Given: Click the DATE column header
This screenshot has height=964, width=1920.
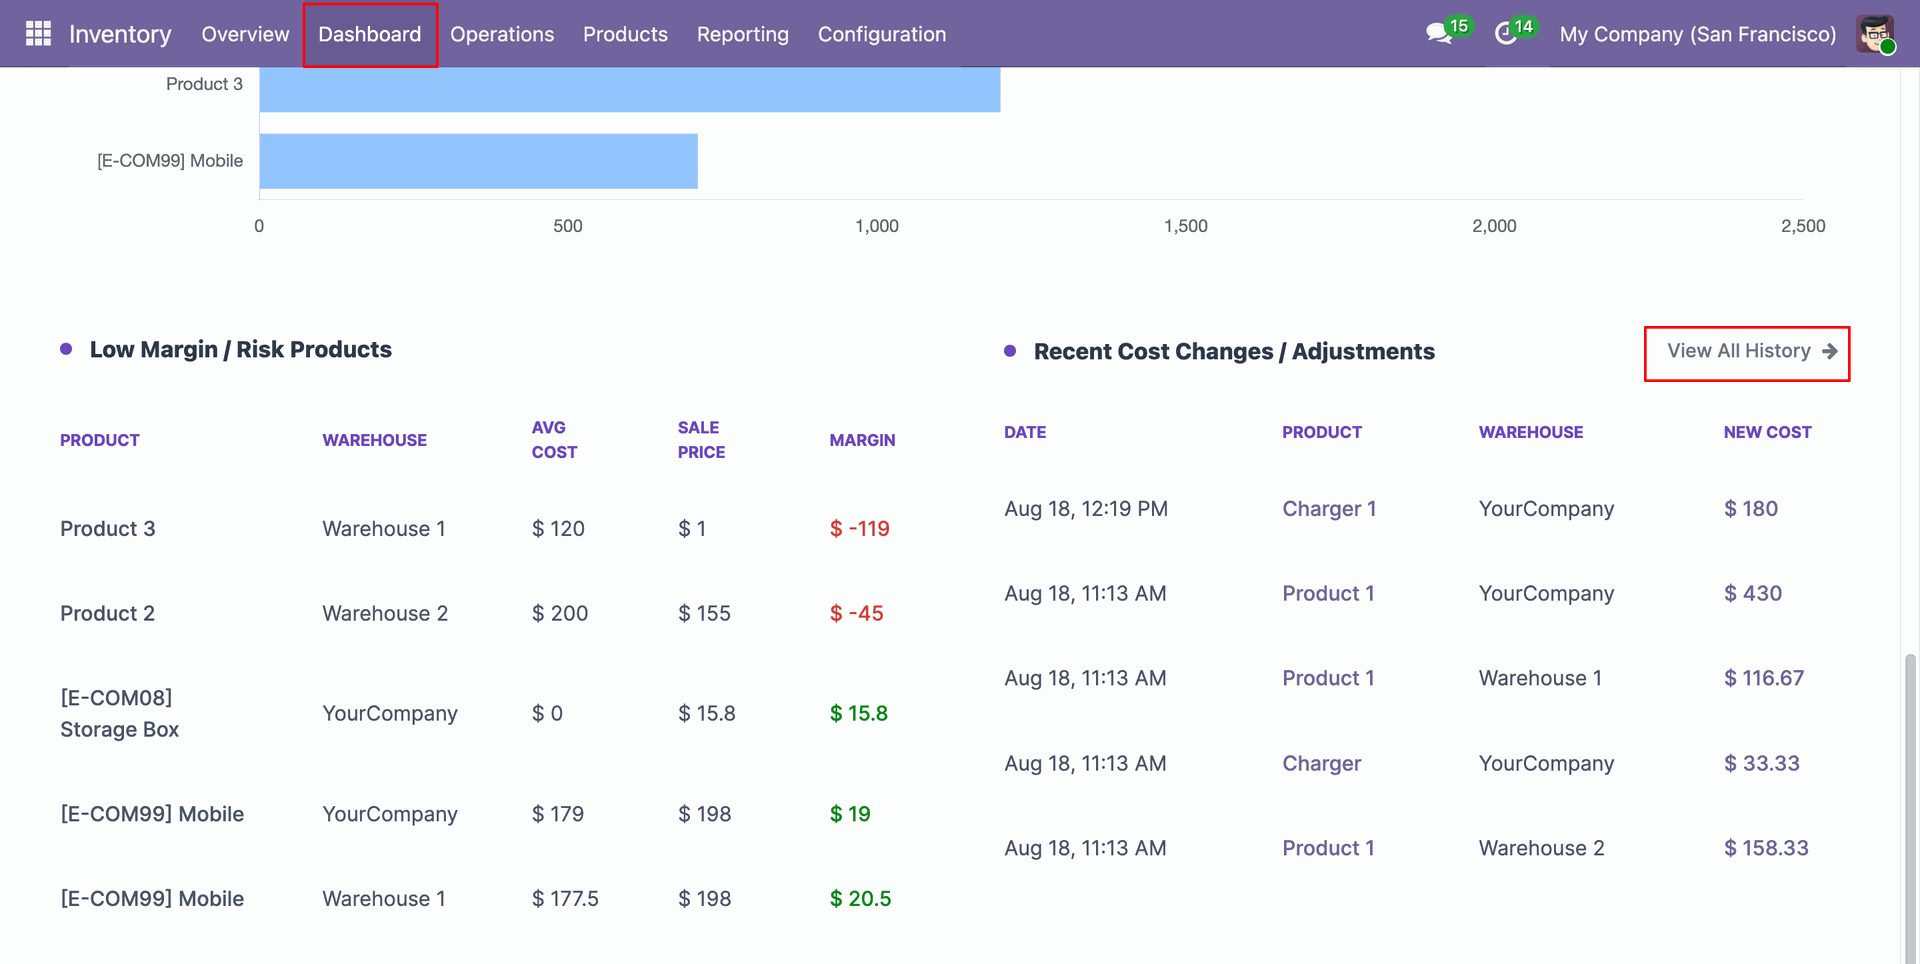Looking at the screenshot, I should coord(1025,432).
